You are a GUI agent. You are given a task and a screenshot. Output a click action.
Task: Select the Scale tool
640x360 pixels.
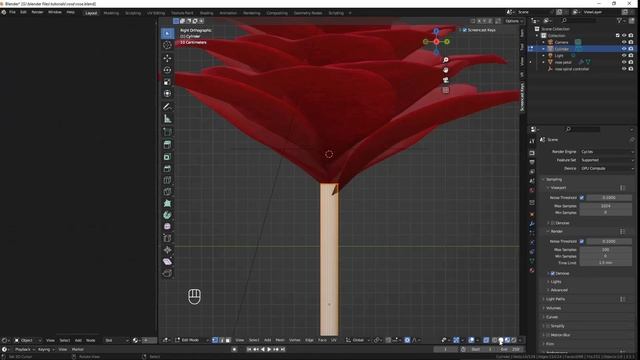pos(167,82)
